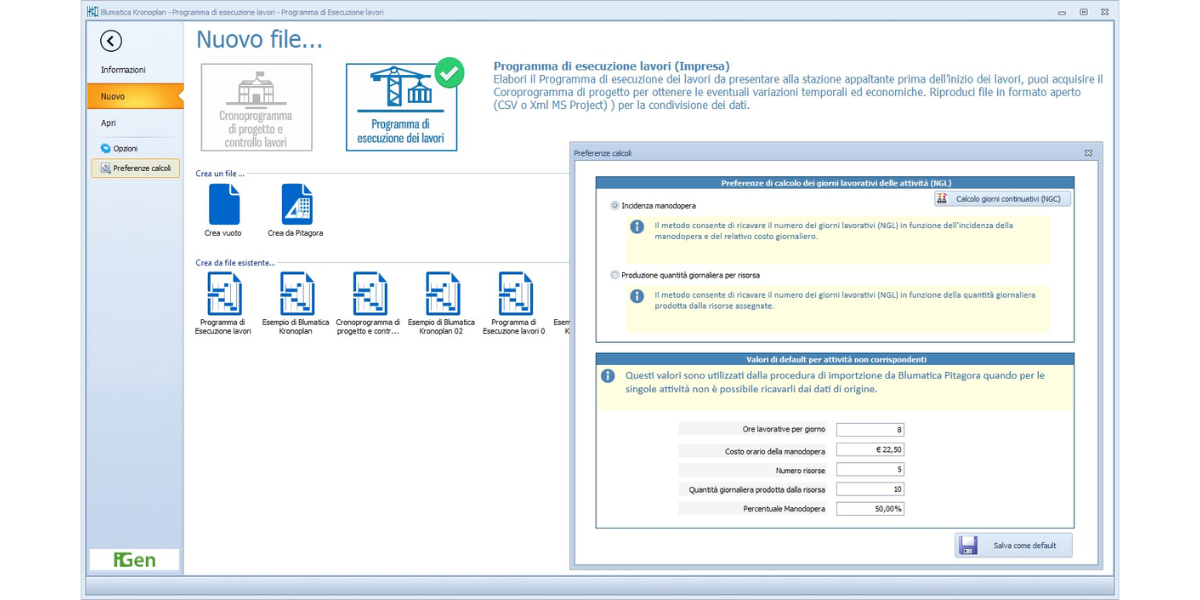The height and width of the screenshot is (600, 1200).
Task: Click the Crea da Pitagora icon
Action: [x=296, y=205]
